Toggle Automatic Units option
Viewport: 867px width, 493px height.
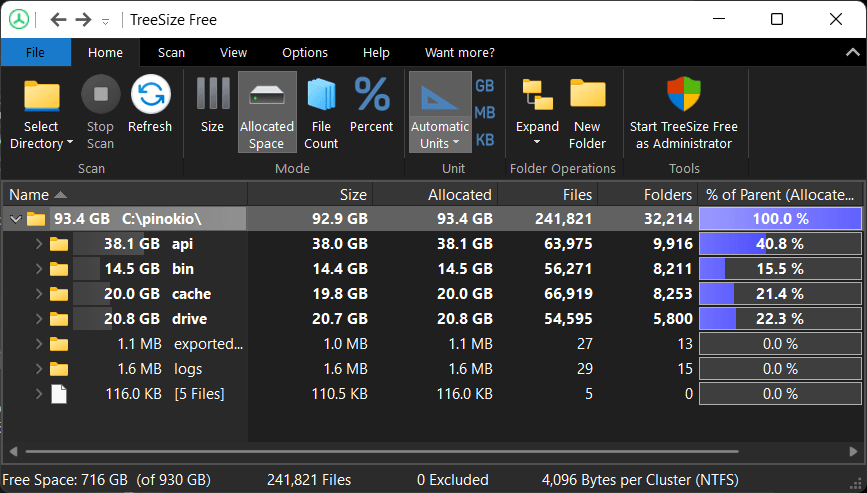click(440, 95)
